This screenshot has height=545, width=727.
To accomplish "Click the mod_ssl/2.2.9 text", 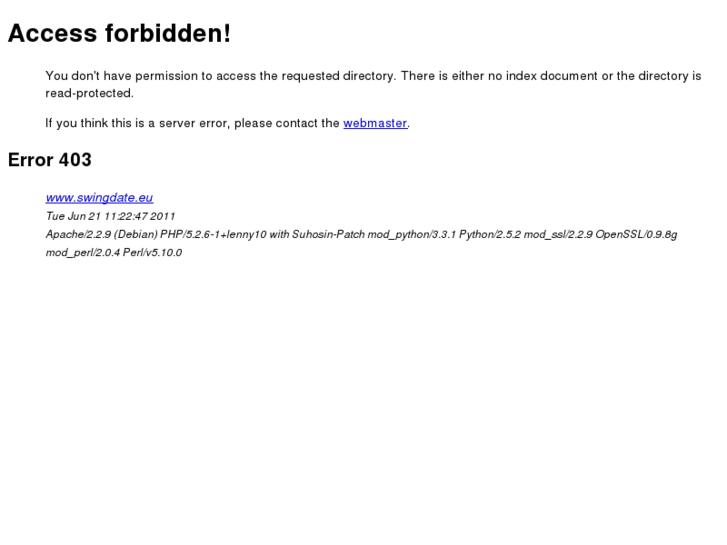I will tap(558, 234).
